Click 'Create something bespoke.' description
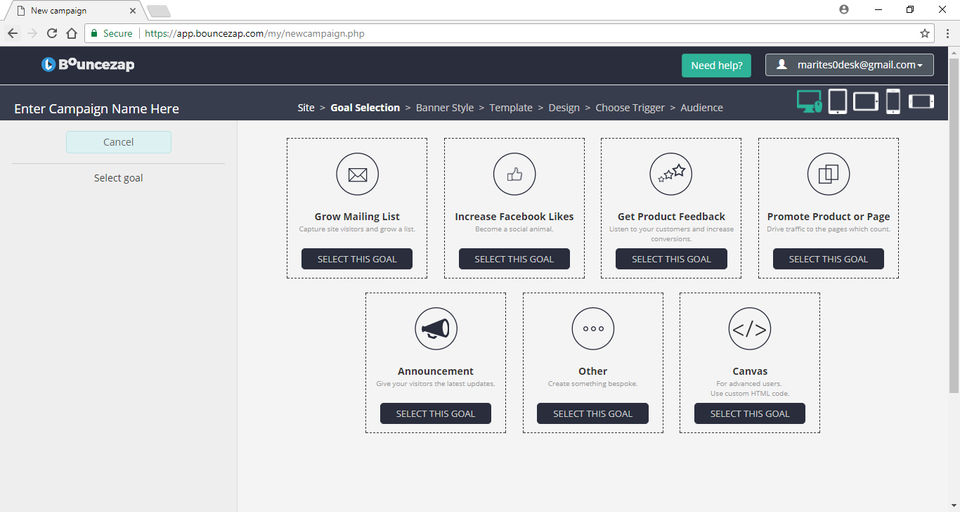 [593, 383]
